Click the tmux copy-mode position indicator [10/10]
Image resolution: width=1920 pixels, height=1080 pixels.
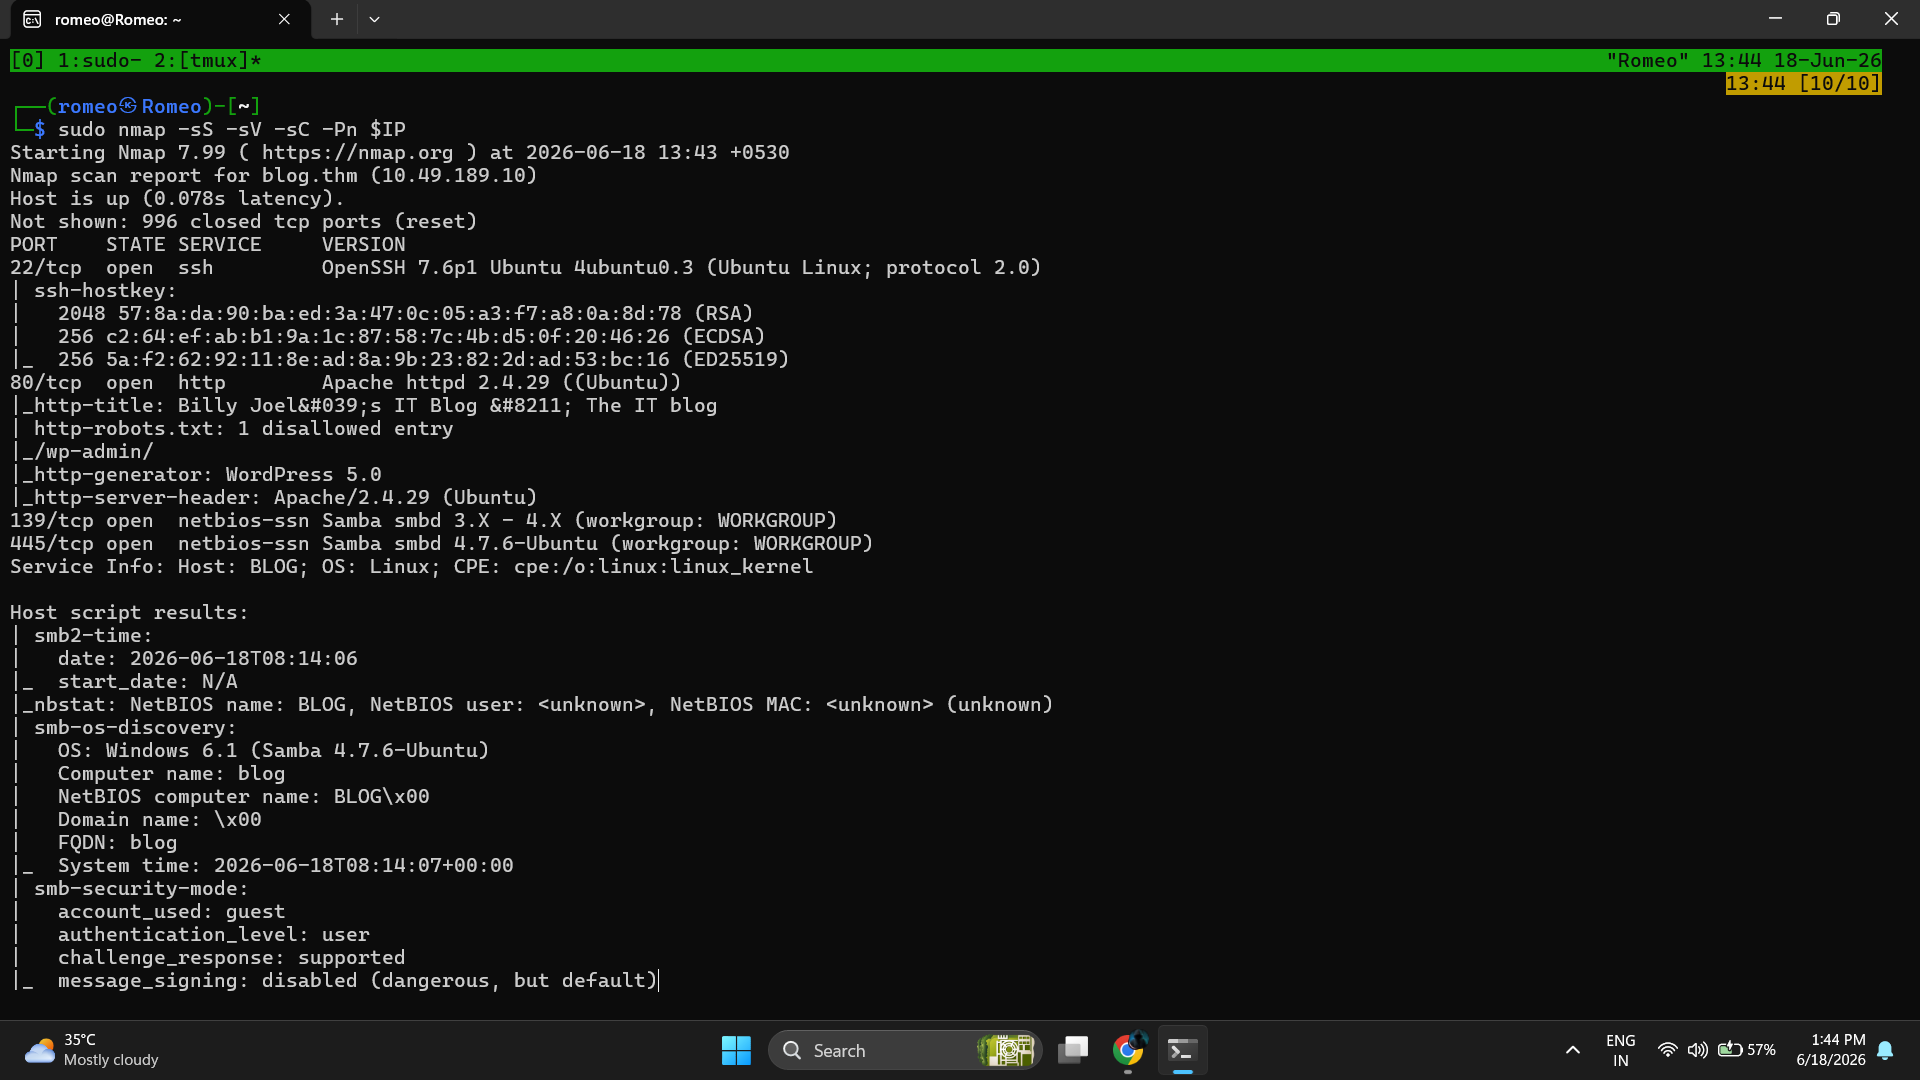tap(1839, 84)
